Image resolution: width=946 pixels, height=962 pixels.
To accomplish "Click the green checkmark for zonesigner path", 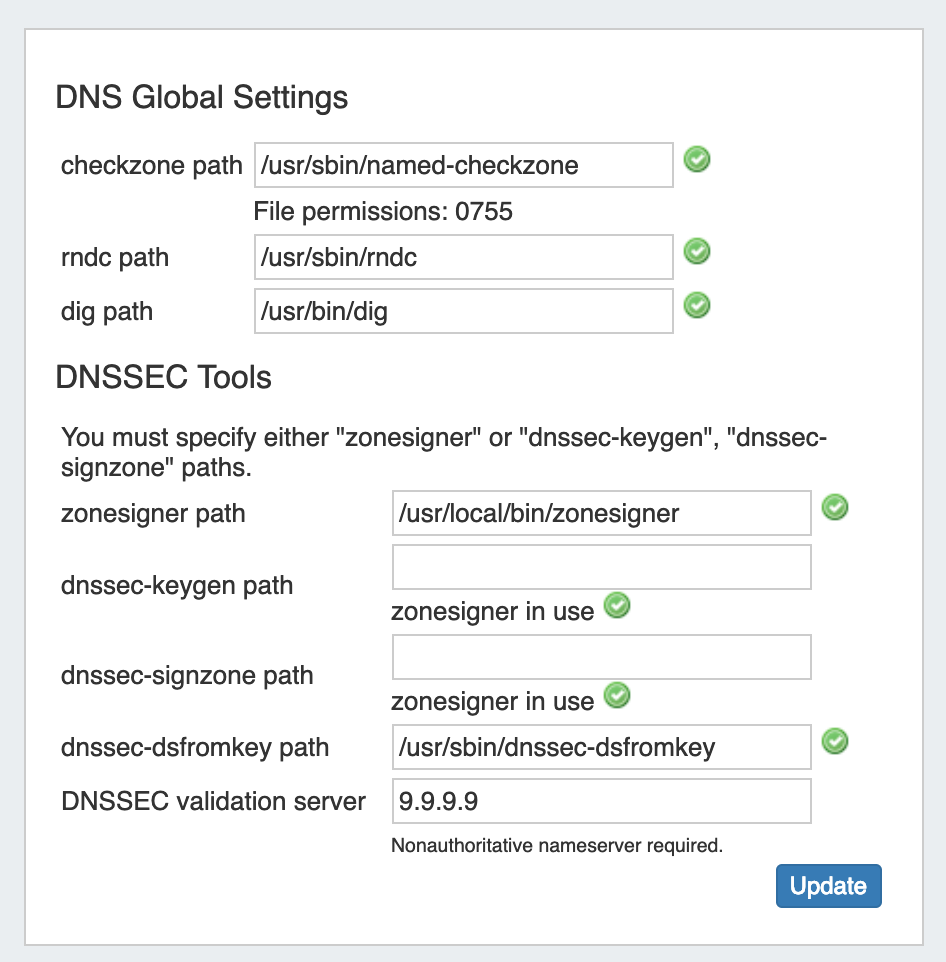I will pos(835,508).
